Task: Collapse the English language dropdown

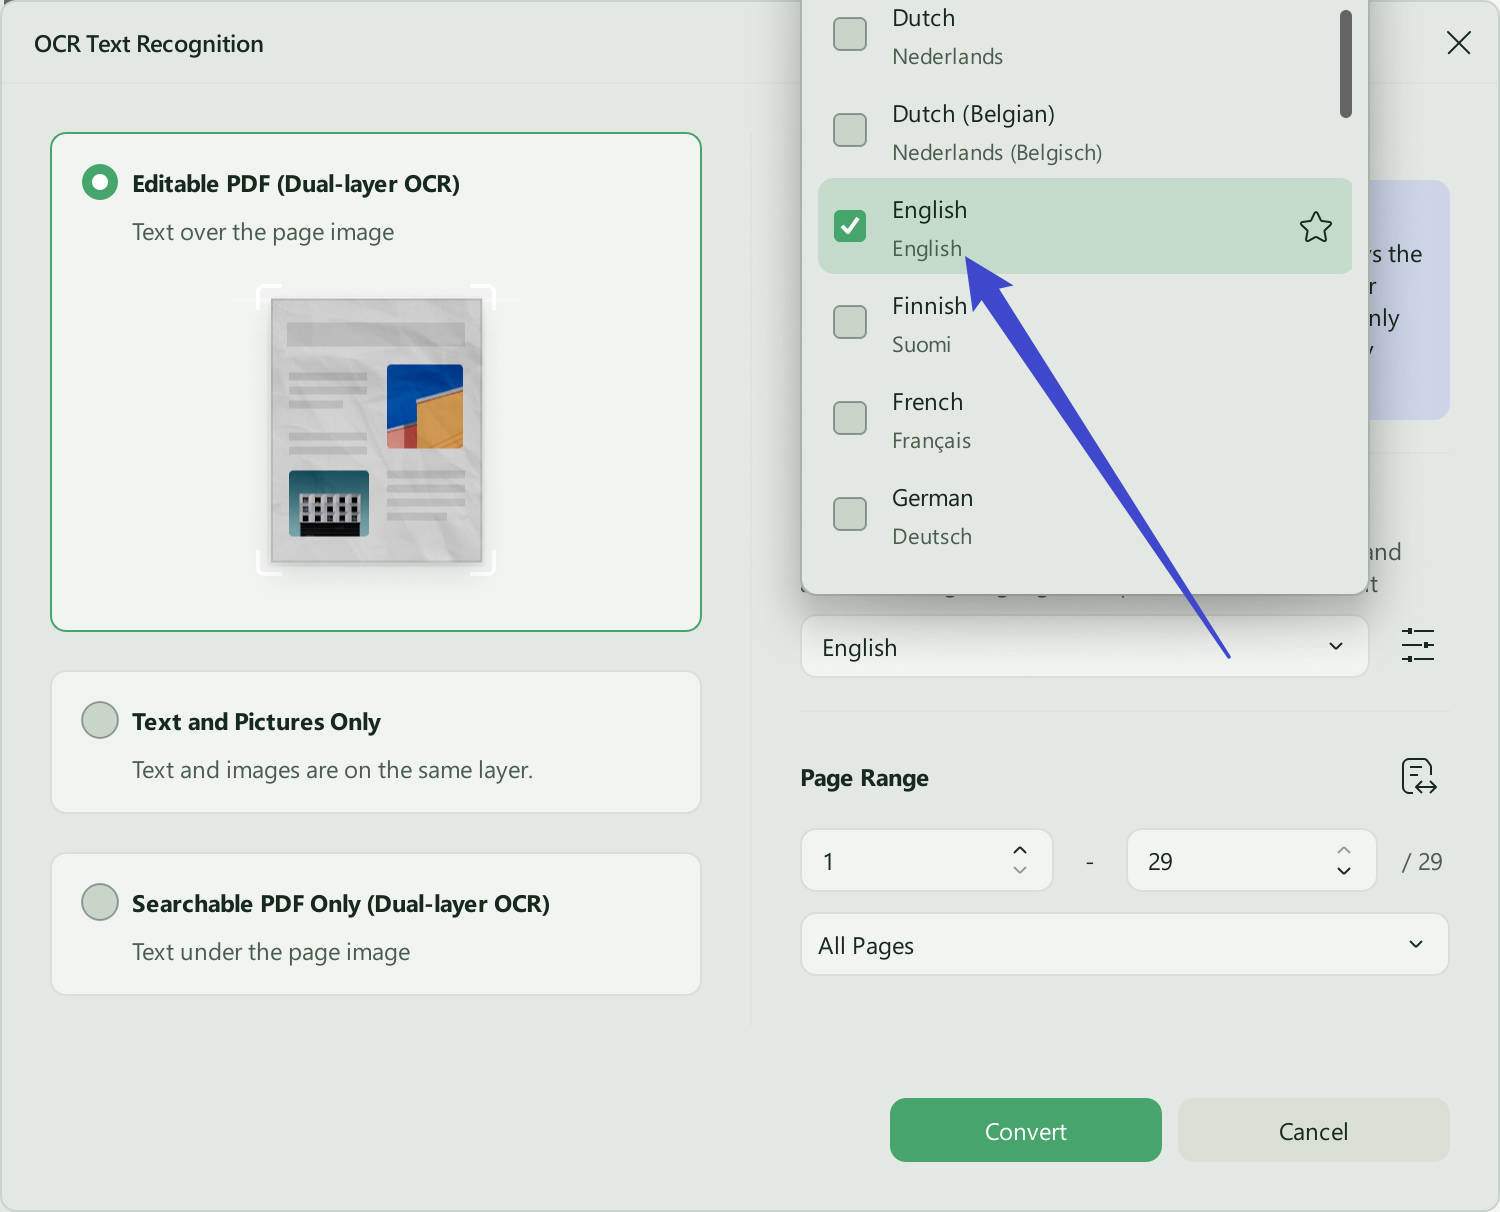Action: (x=1084, y=647)
